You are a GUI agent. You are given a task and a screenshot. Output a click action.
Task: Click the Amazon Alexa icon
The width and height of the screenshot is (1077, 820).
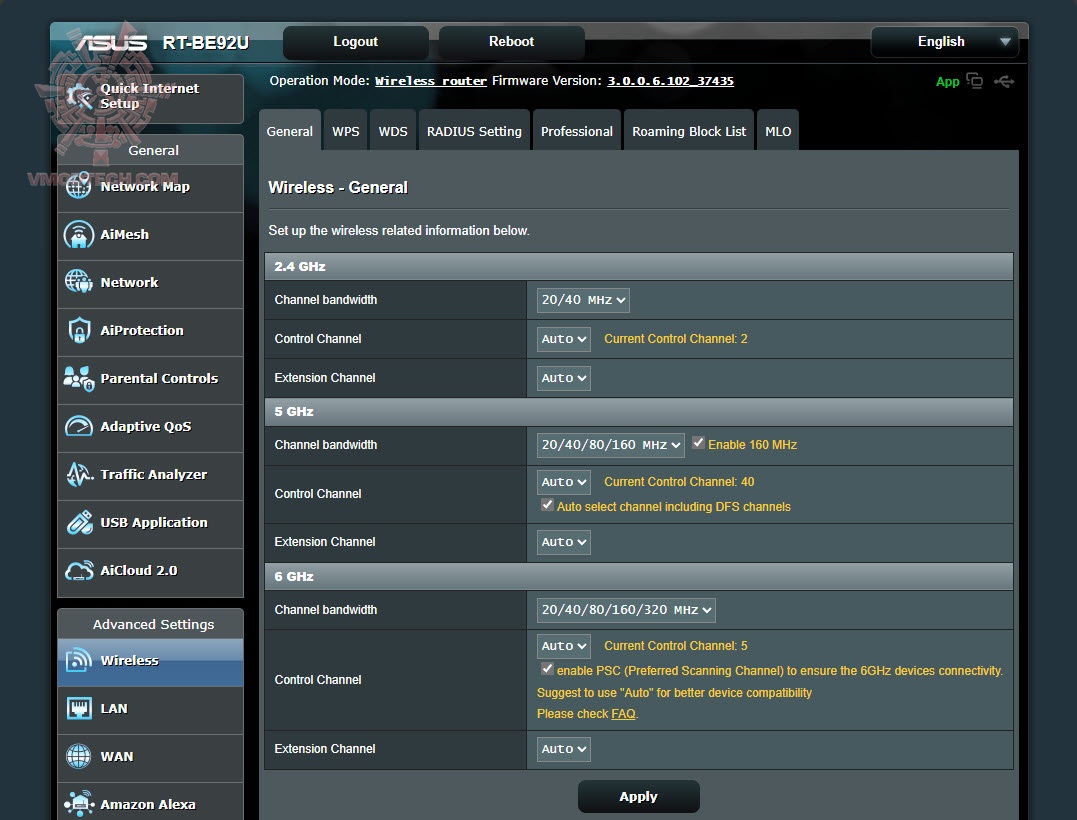click(78, 804)
